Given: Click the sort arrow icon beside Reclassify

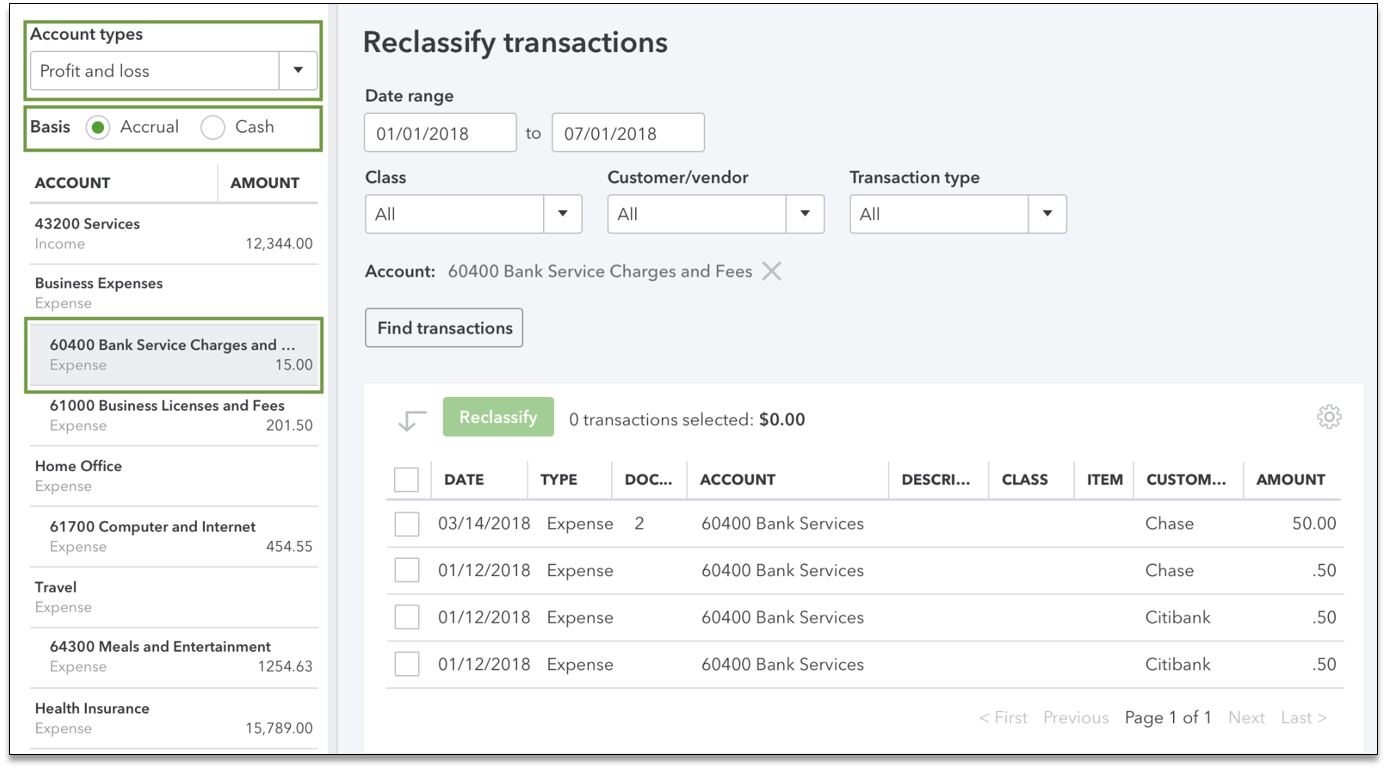Looking at the screenshot, I should [x=411, y=420].
